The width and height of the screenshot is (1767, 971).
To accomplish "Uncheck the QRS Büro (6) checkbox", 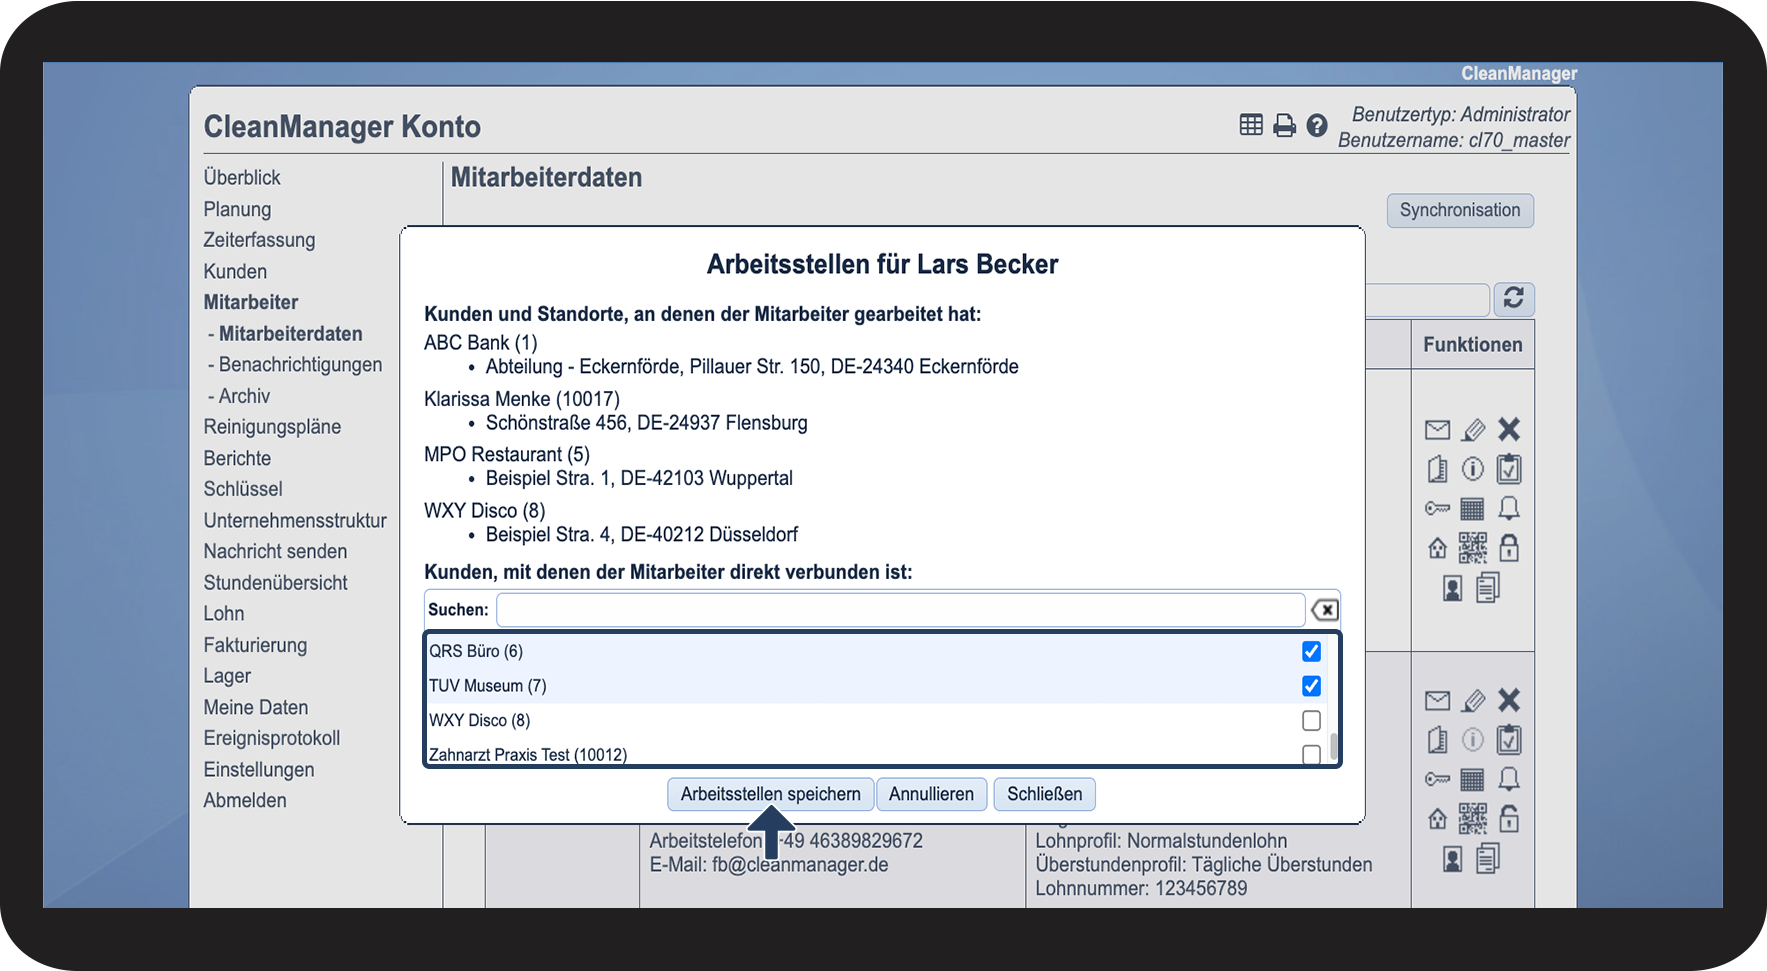I will [1311, 651].
